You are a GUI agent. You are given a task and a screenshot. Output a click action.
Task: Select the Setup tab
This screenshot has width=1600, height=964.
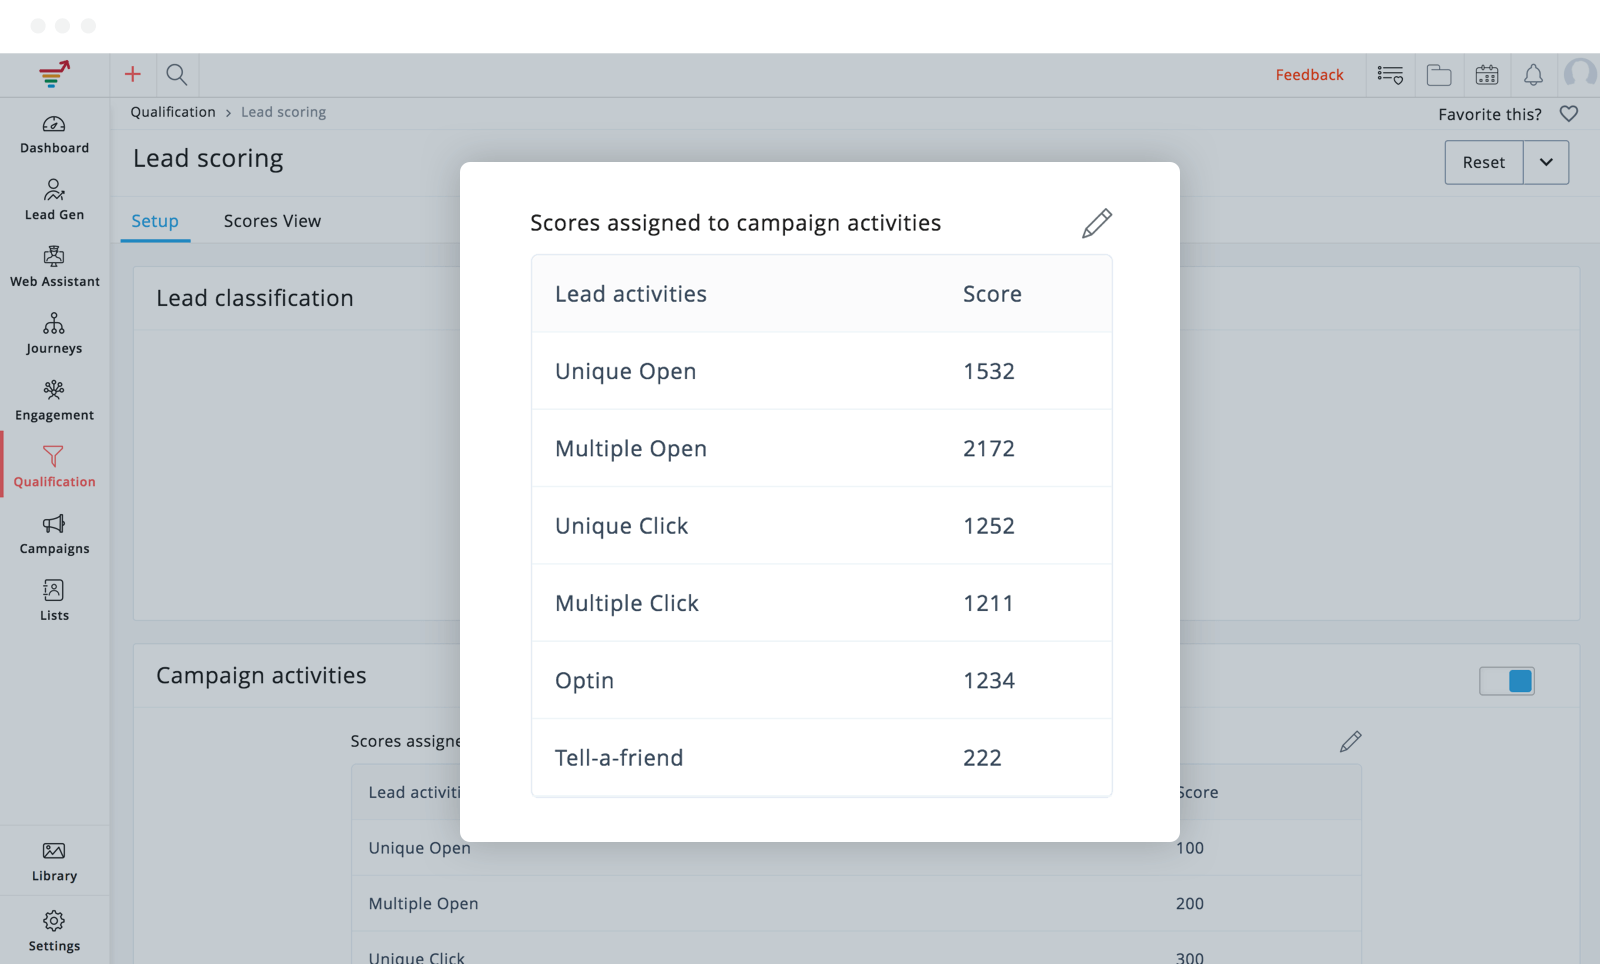[x=155, y=221]
